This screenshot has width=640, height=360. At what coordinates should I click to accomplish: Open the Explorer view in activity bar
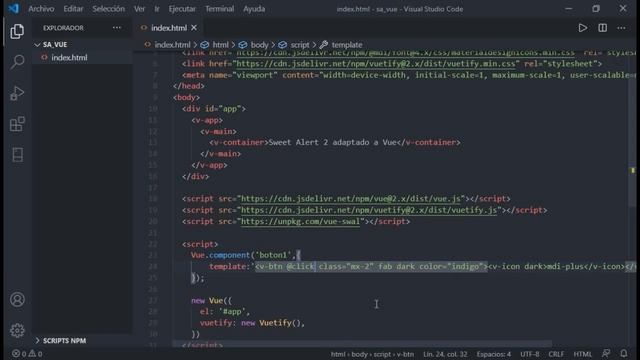(17, 31)
